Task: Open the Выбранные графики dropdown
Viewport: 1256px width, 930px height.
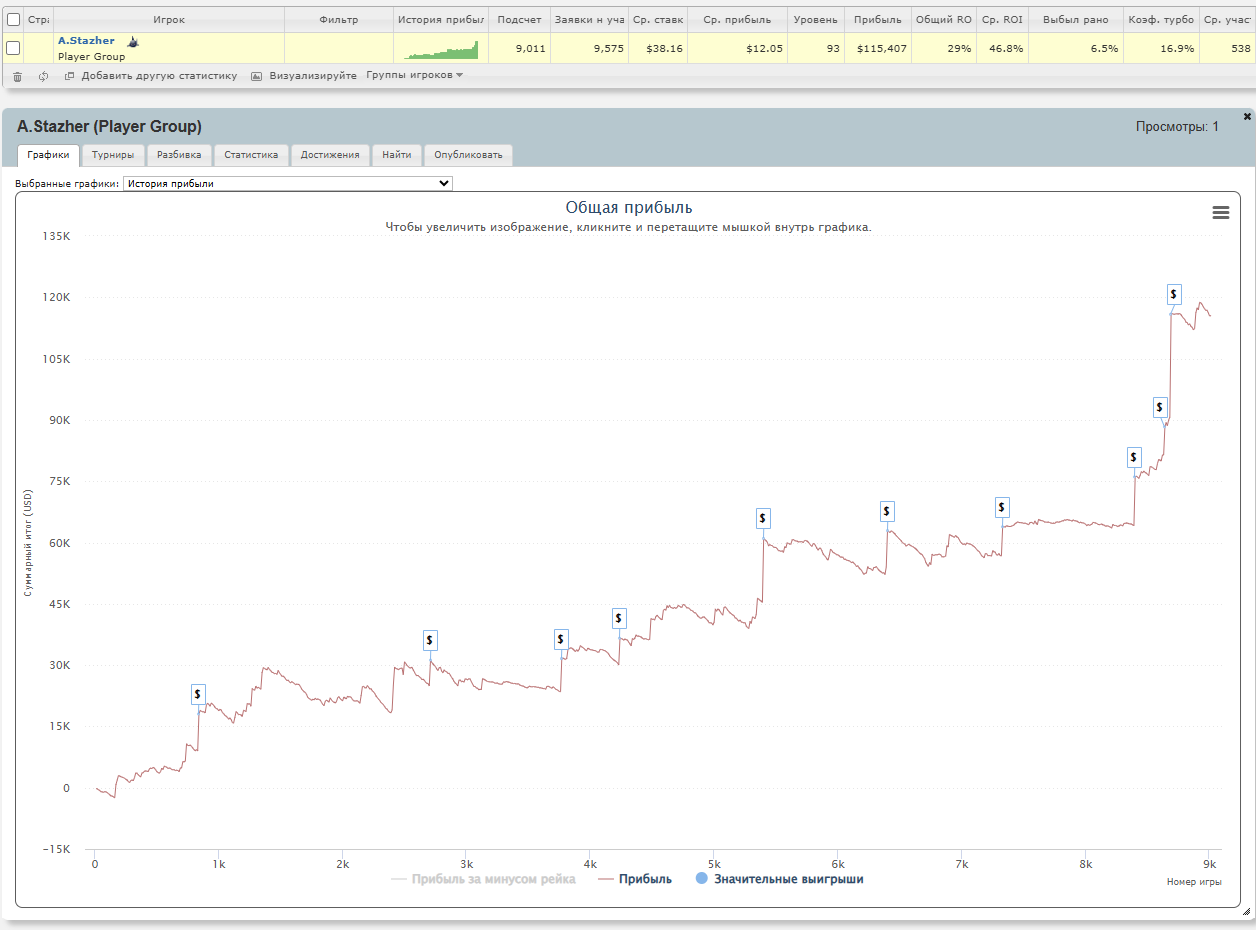Action: (288, 184)
